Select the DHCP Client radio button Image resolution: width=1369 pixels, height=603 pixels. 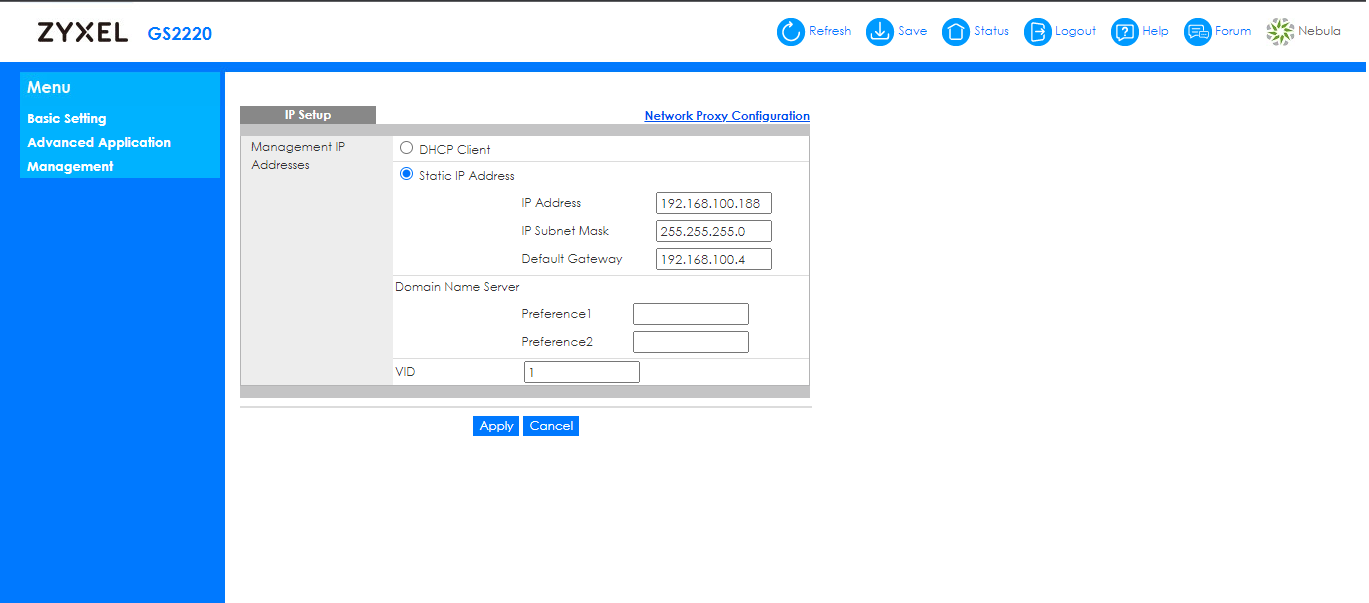tap(407, 148)
